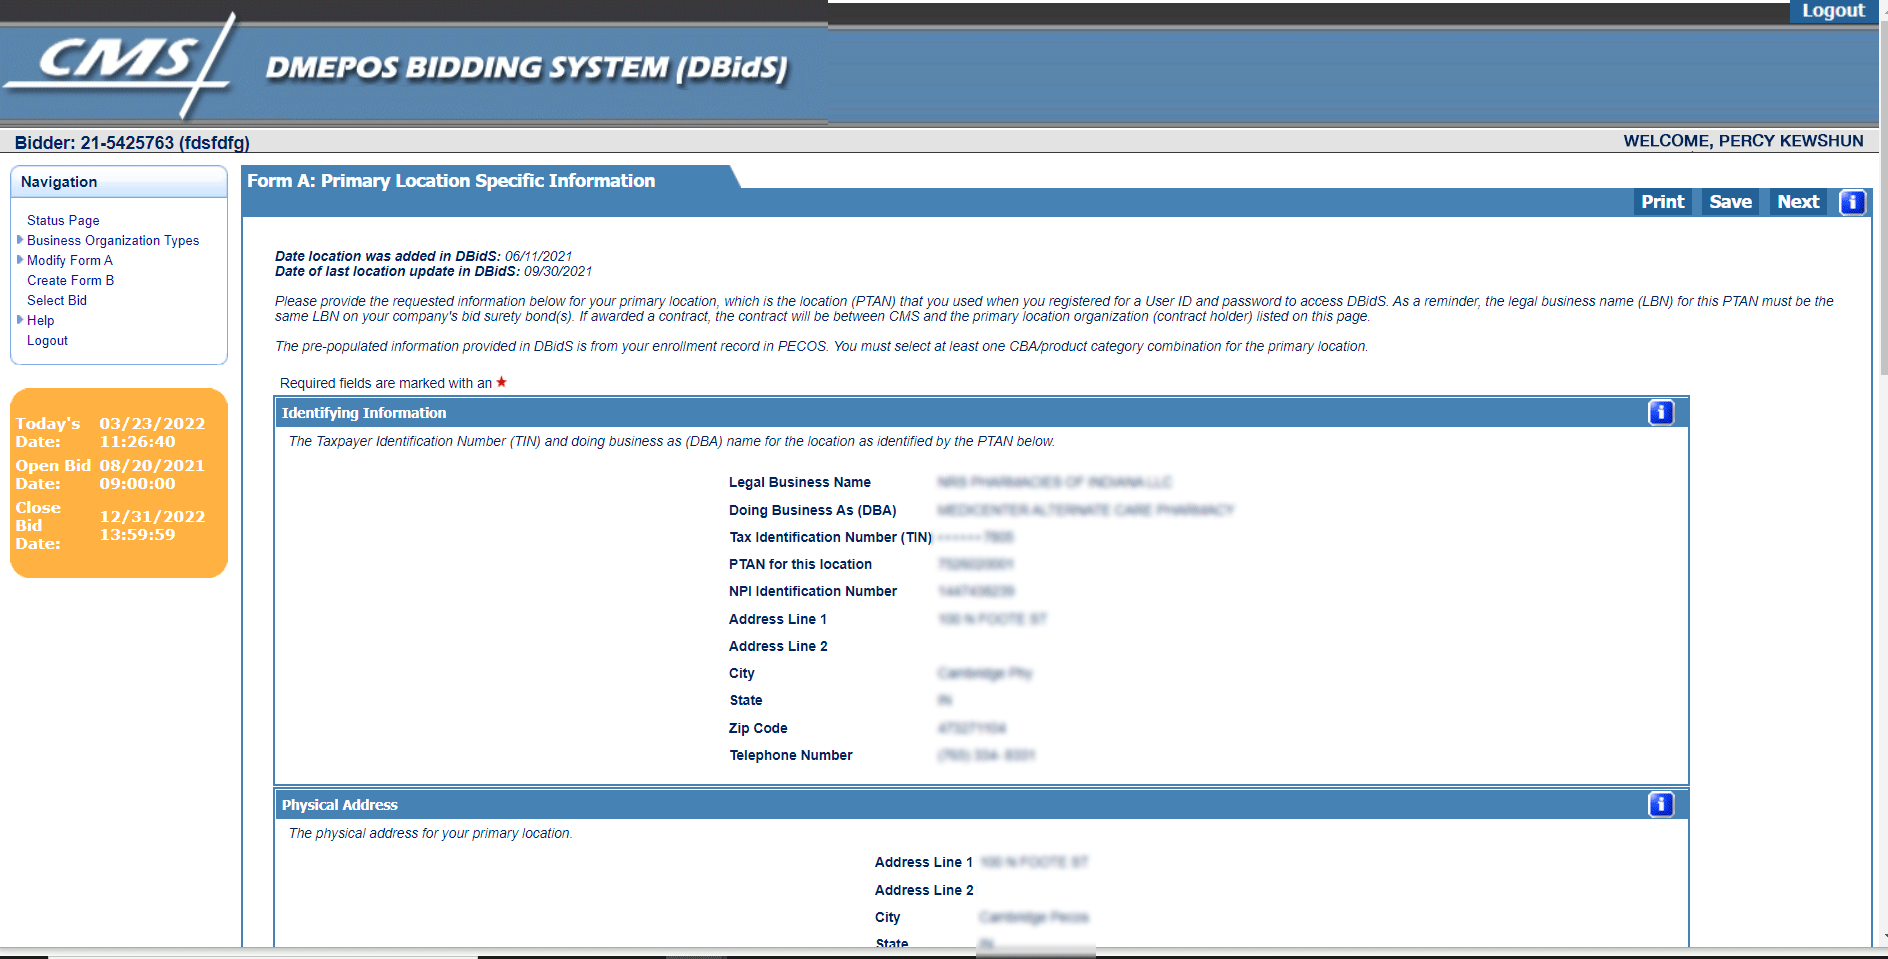Click the Logout button in the header
This screenshot has height=959, width=1888.
tap(1833, 11)
